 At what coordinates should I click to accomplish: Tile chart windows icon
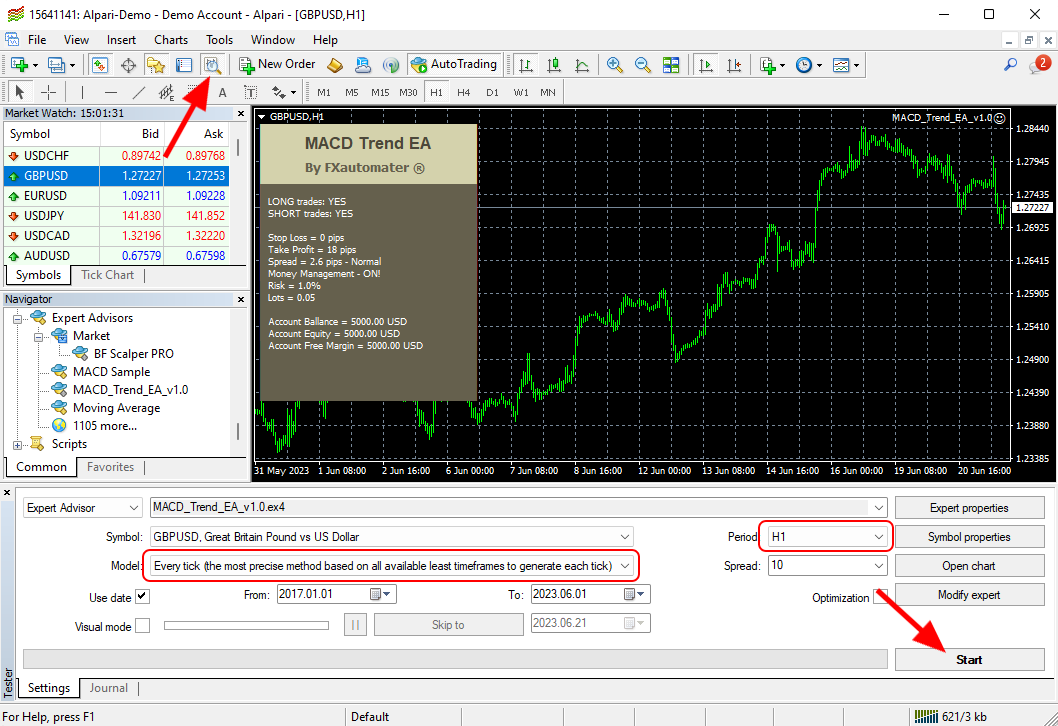pos(671,65)
